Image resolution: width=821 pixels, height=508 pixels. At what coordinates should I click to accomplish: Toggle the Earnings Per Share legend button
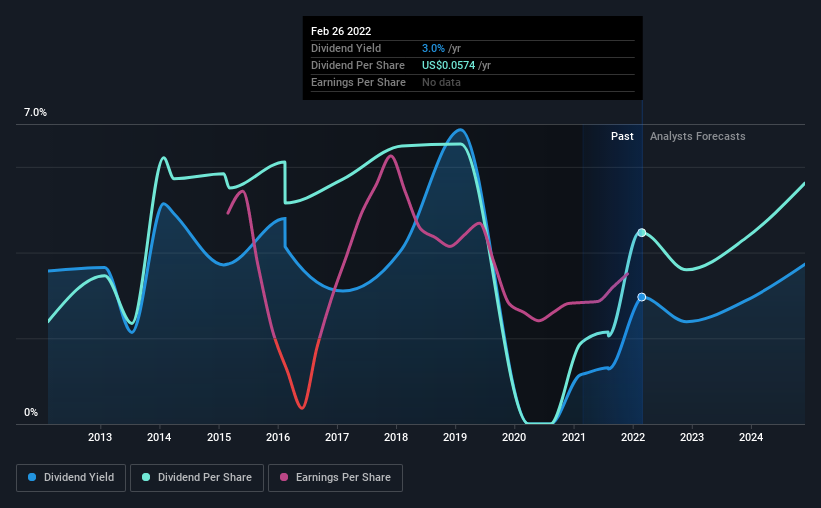coord(336,478)
